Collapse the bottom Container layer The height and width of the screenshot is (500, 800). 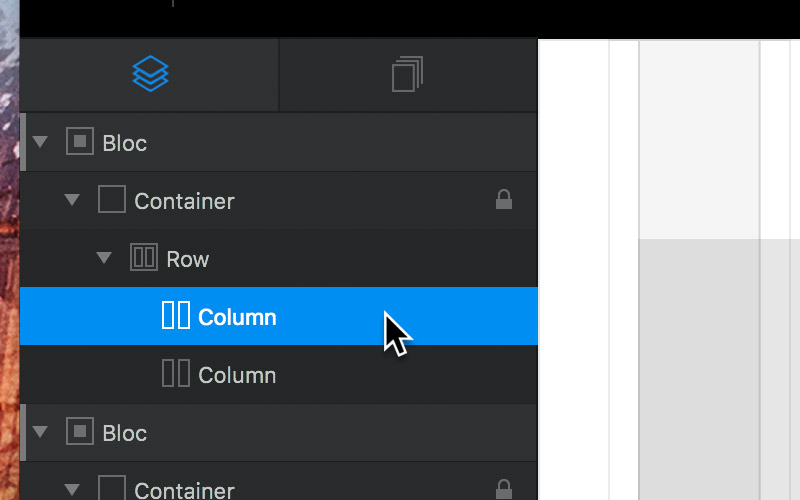72,489
